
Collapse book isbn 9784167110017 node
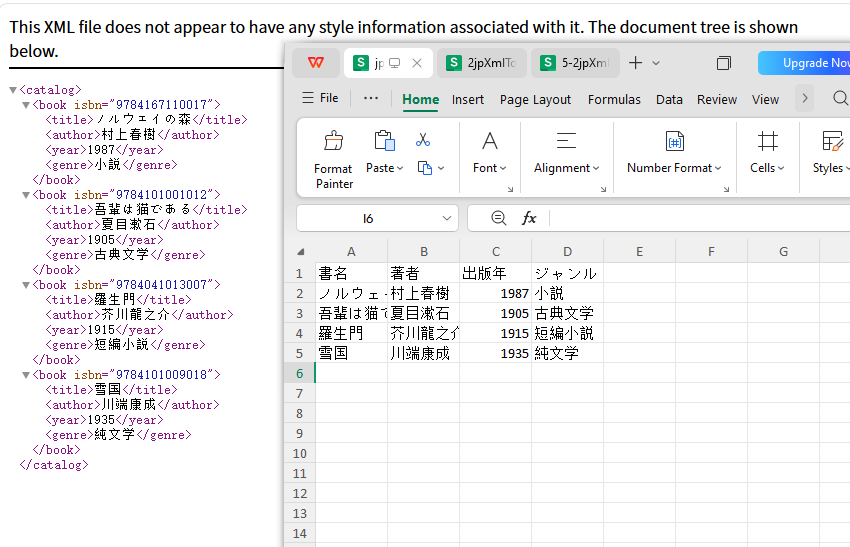tap(25, 105)
